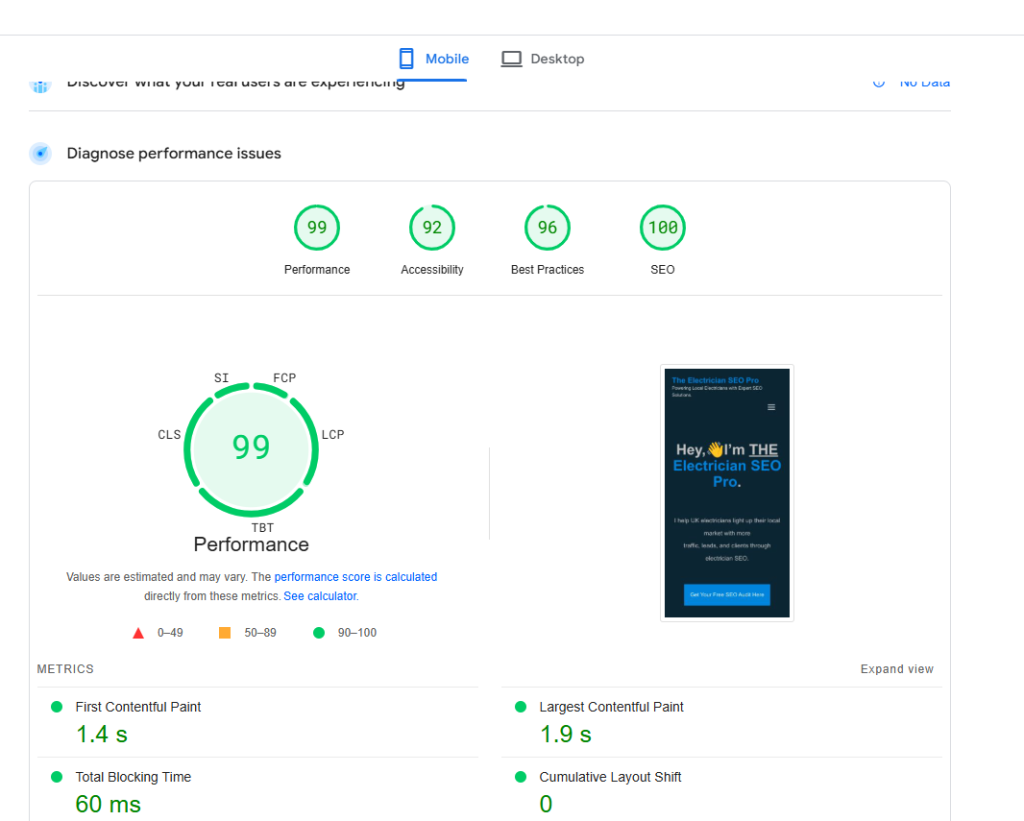Click the CLS gauge segment label
Screen dimensions: 1024x821
click(169, 434)
